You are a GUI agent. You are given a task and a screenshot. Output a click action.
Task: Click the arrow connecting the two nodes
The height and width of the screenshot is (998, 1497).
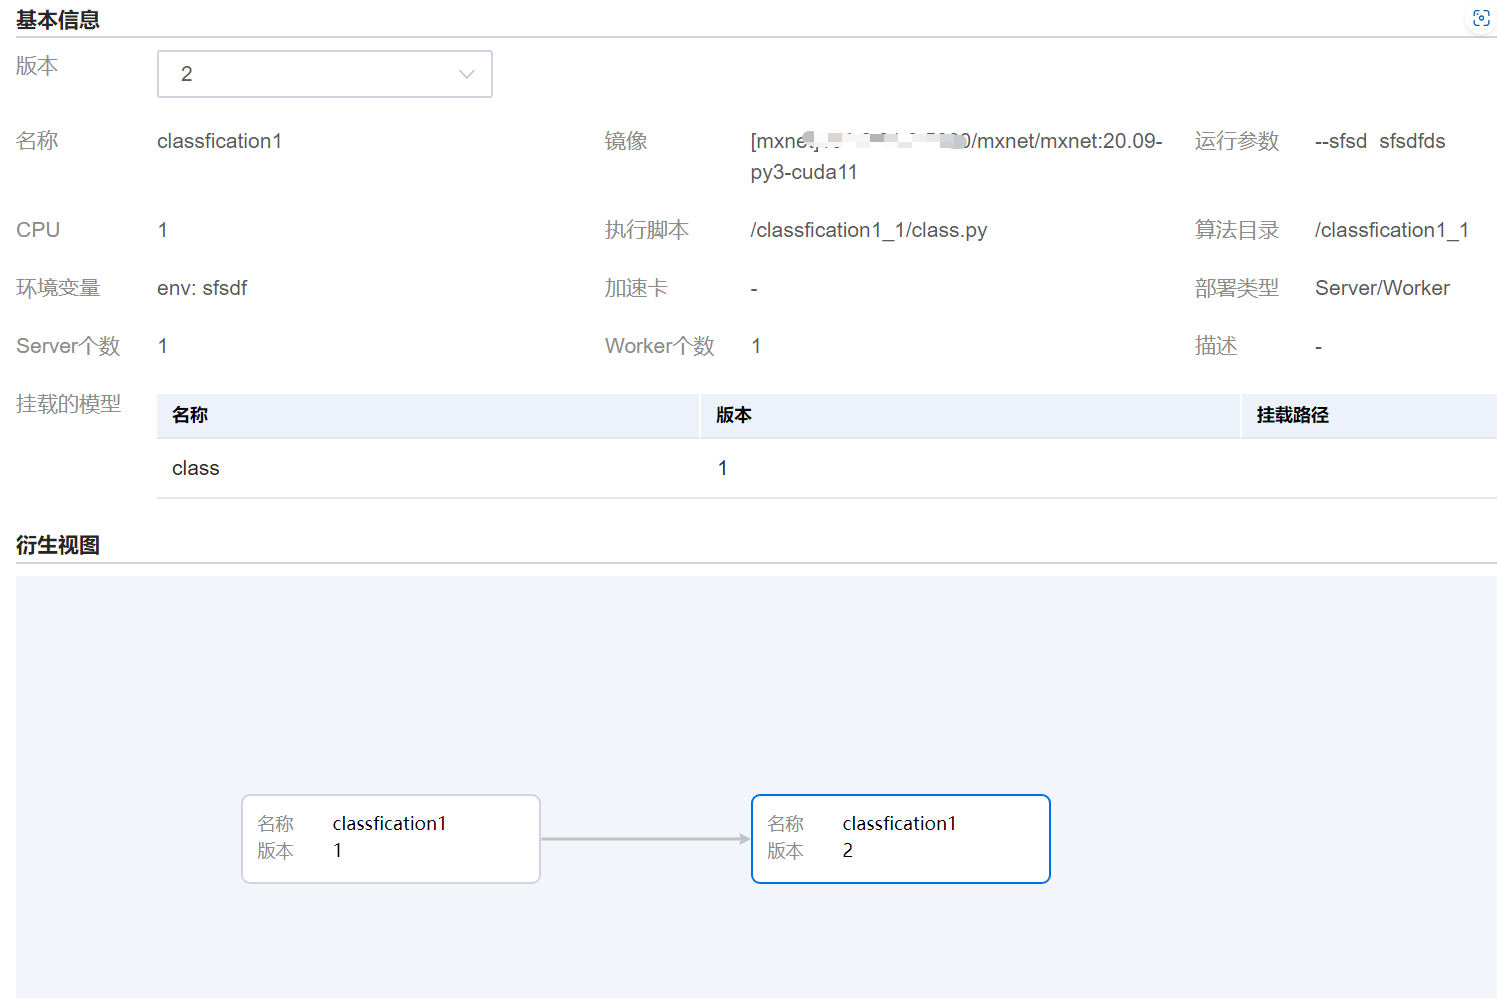pos(645,839)
